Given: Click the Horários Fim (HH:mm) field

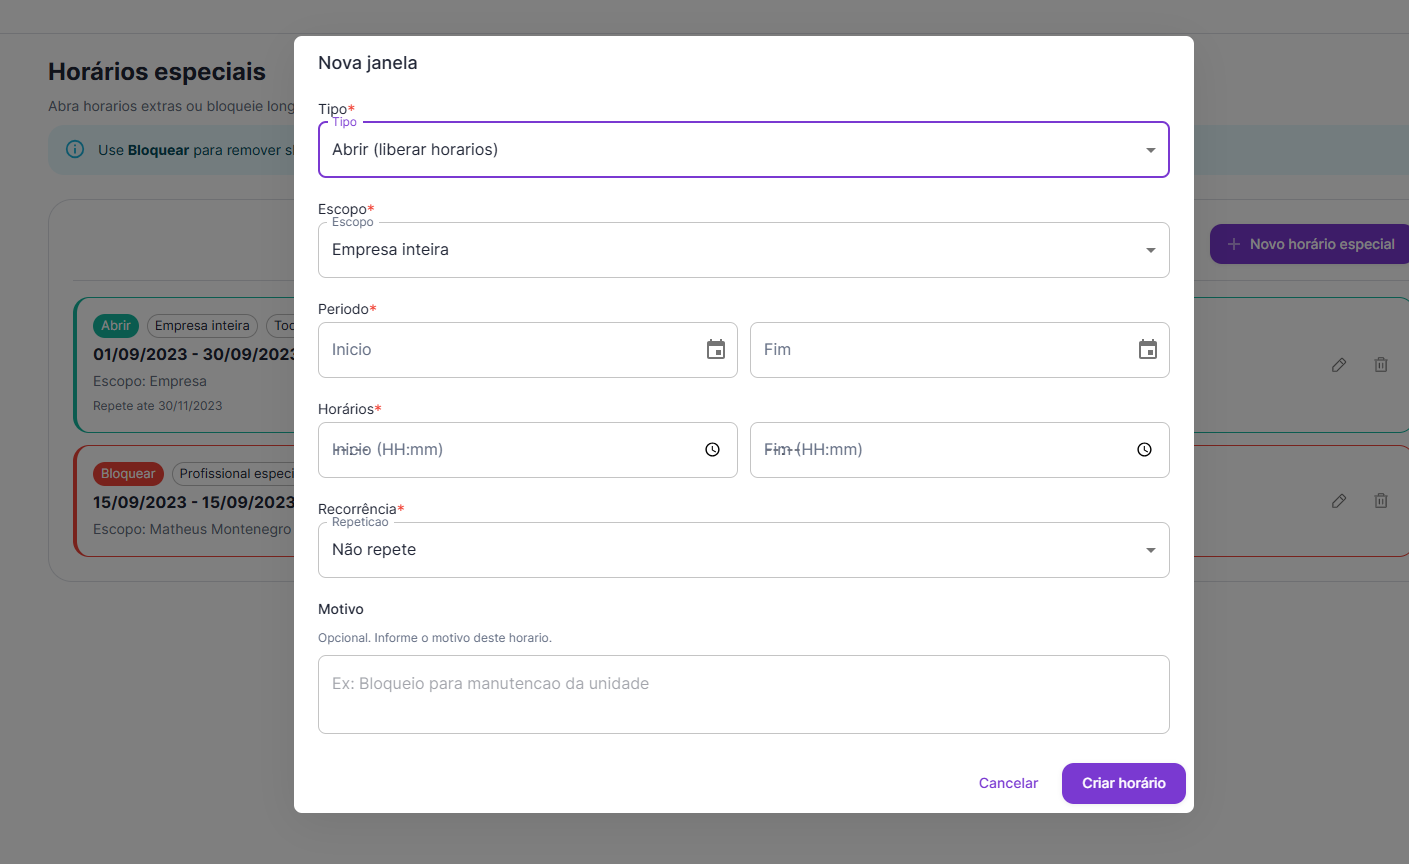Looking at the screenshot, I should tap(960, 450).
